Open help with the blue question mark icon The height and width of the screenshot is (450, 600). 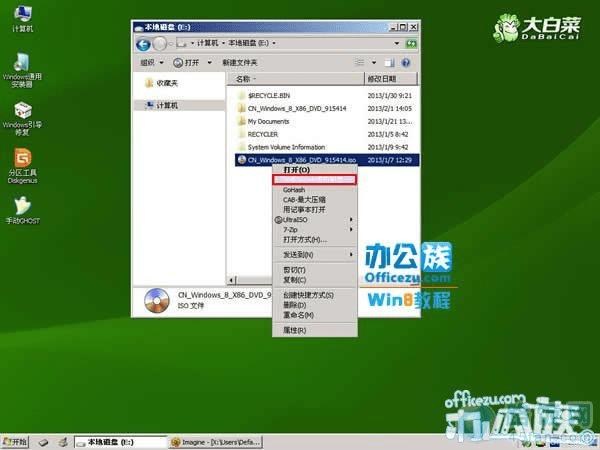click(406, 63)
